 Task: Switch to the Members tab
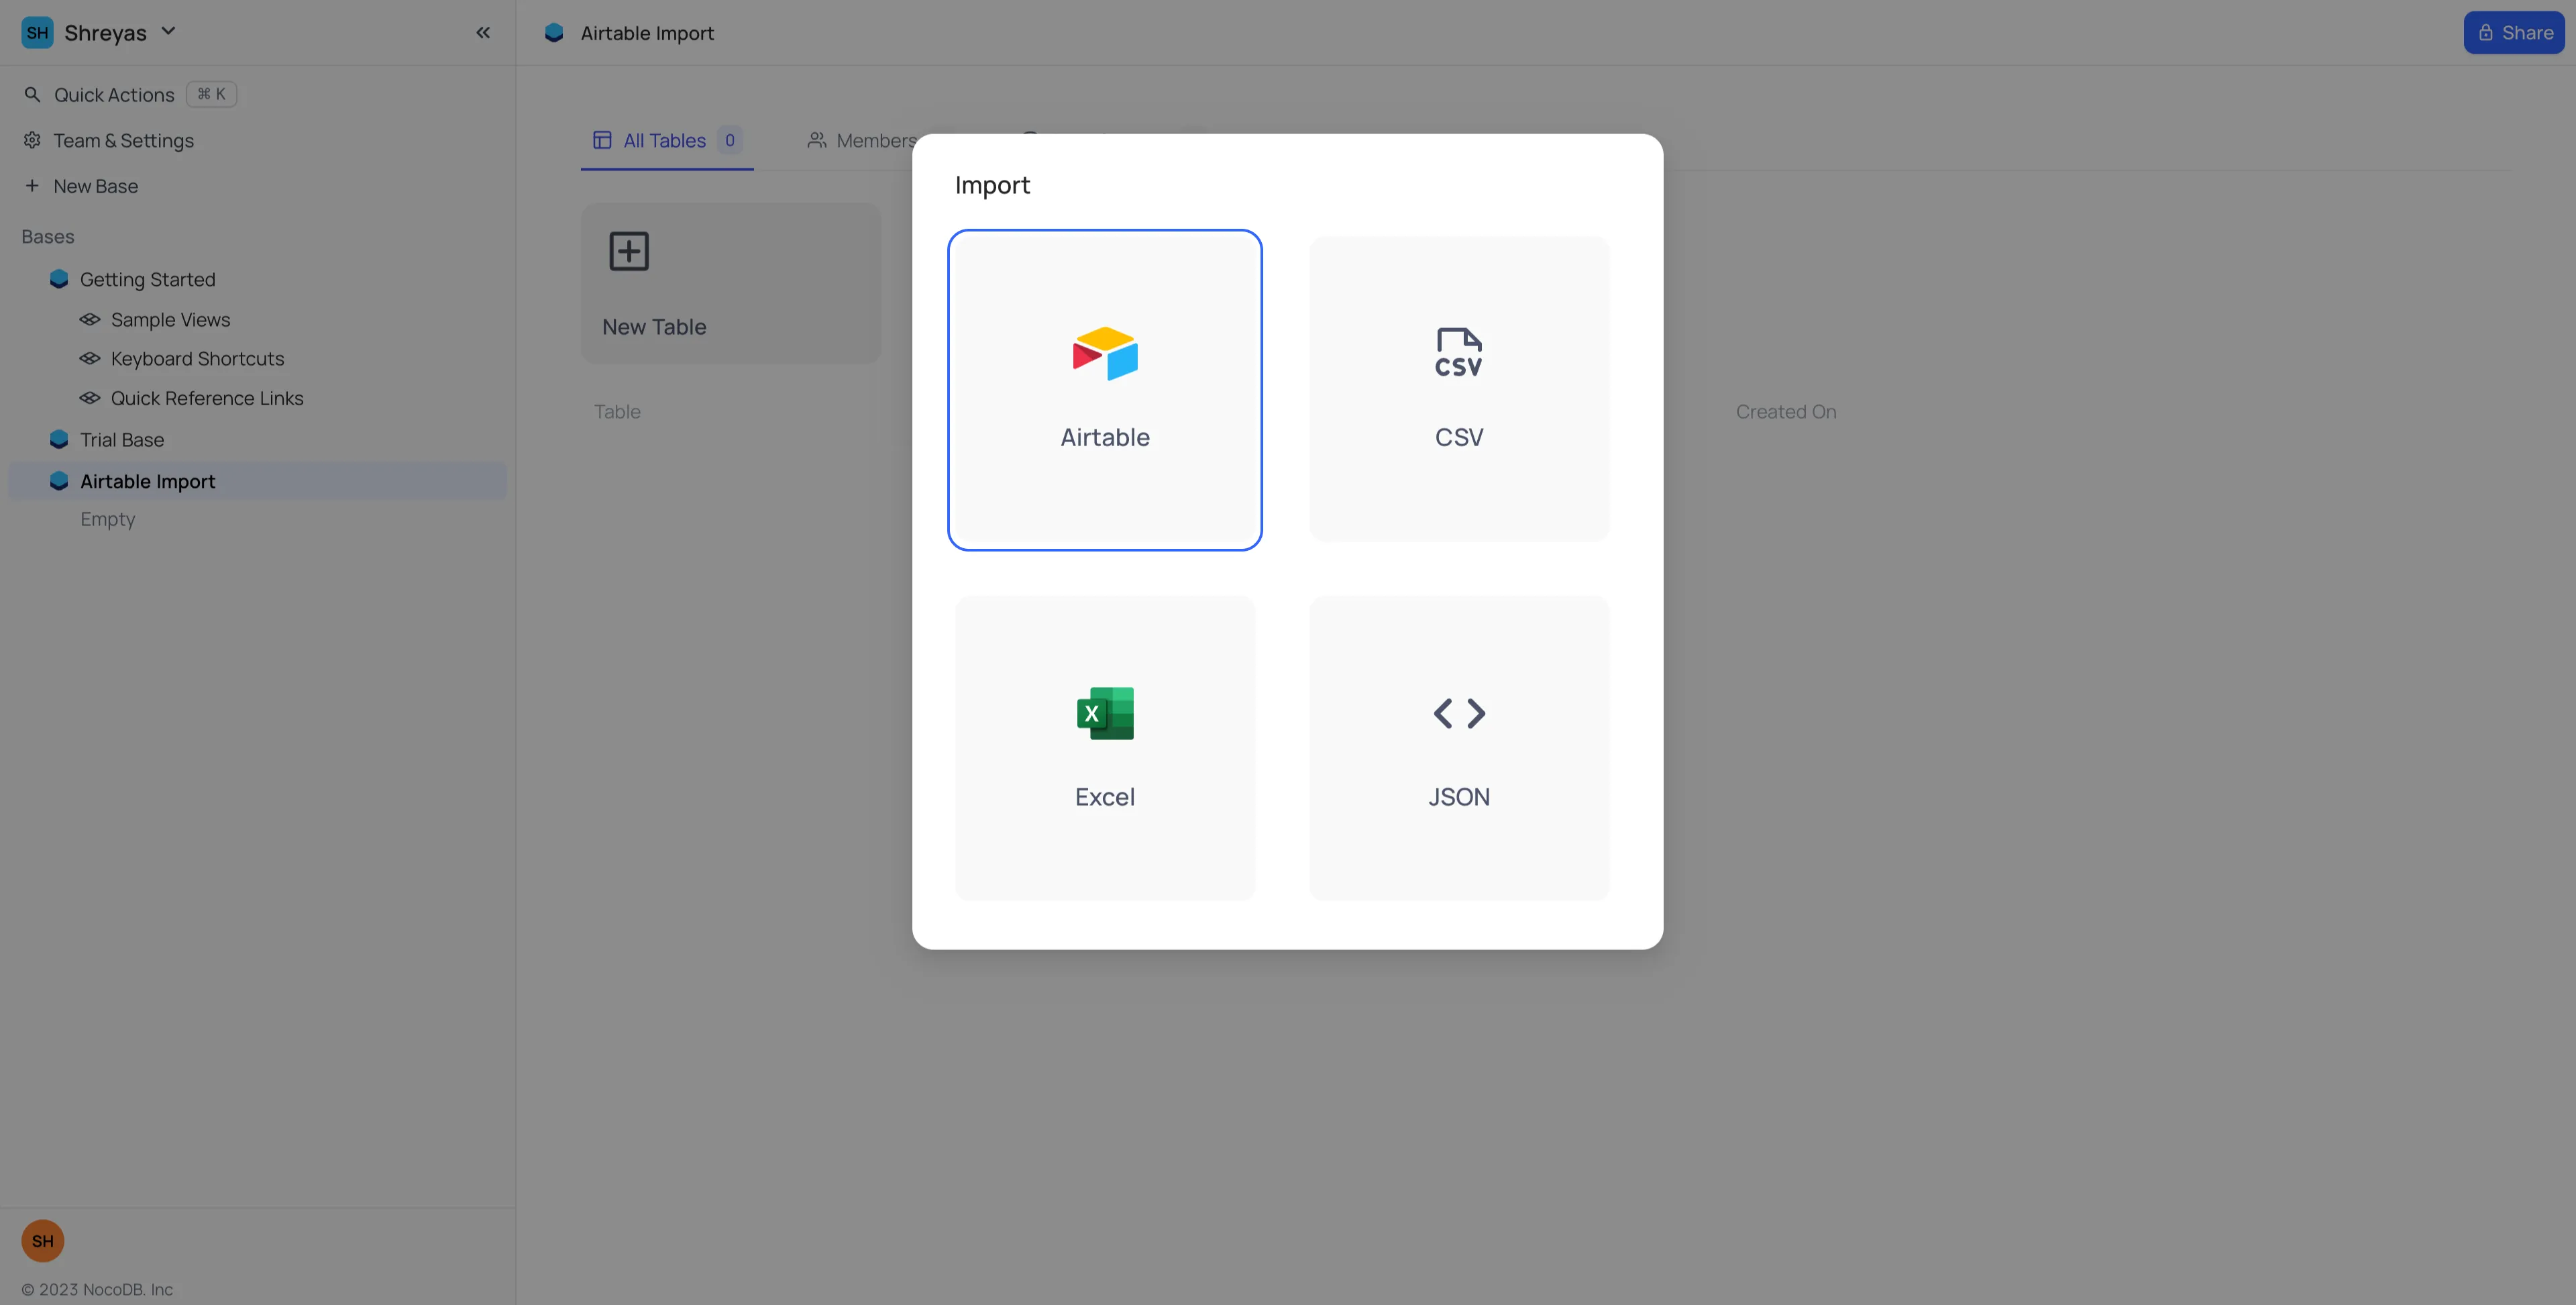(x=877, y=138)
